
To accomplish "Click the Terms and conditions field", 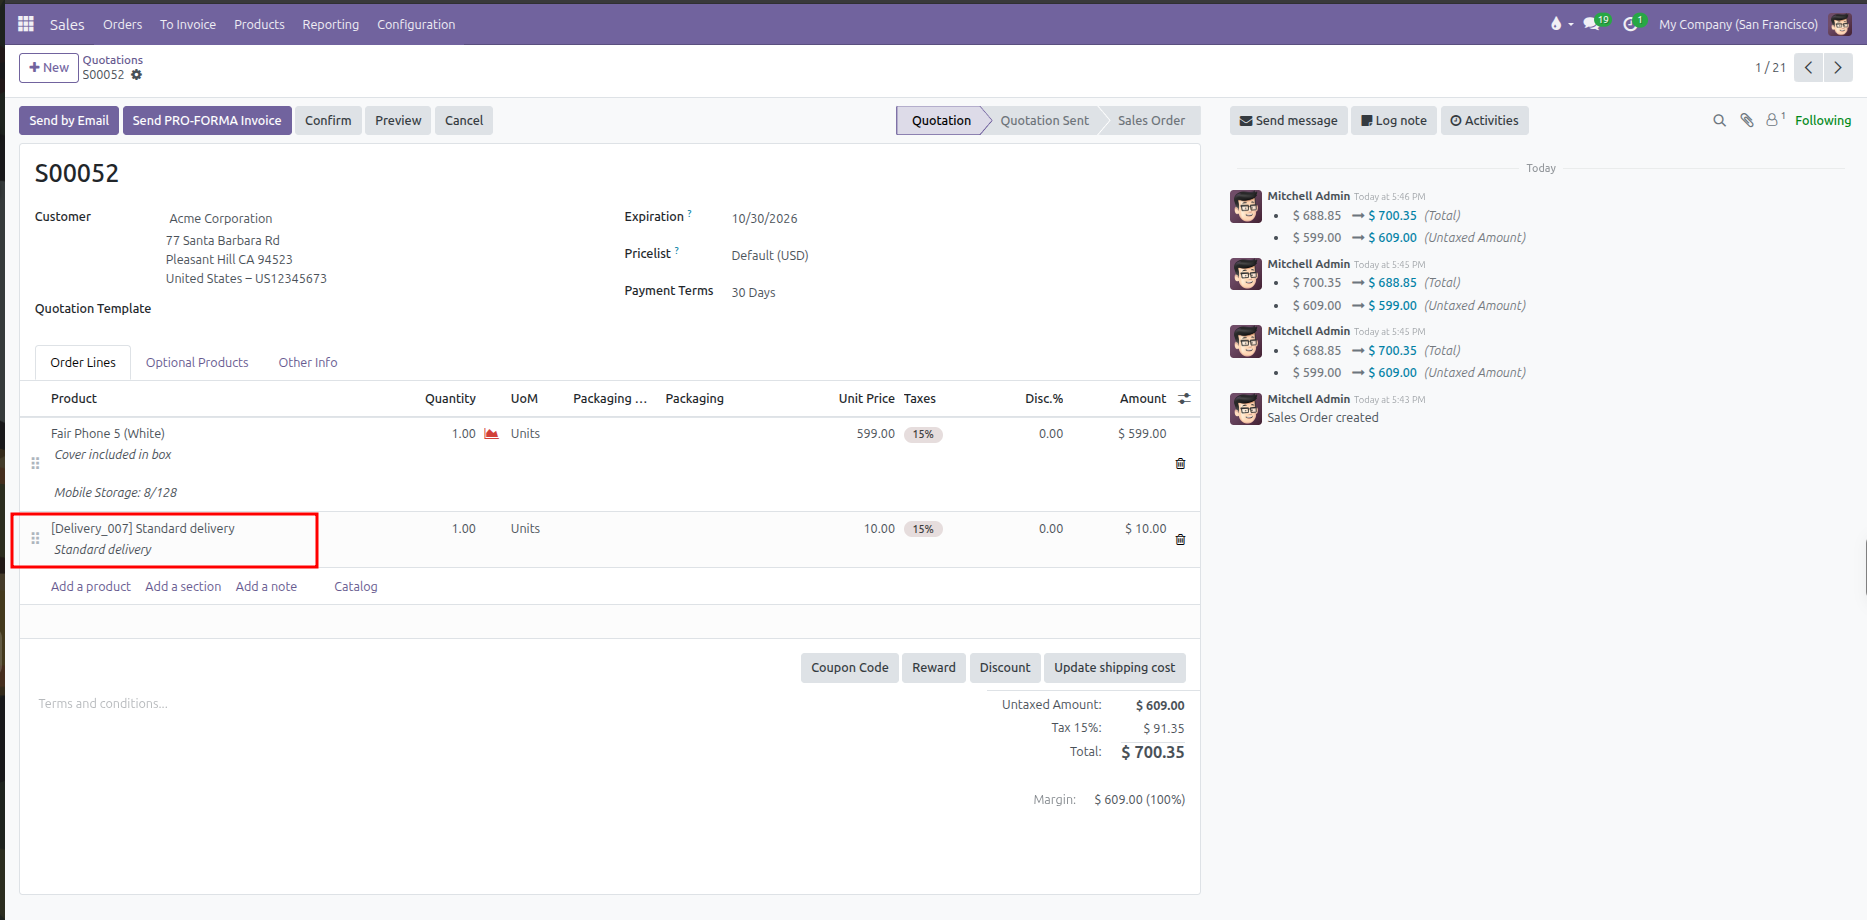I will [103, 704].
